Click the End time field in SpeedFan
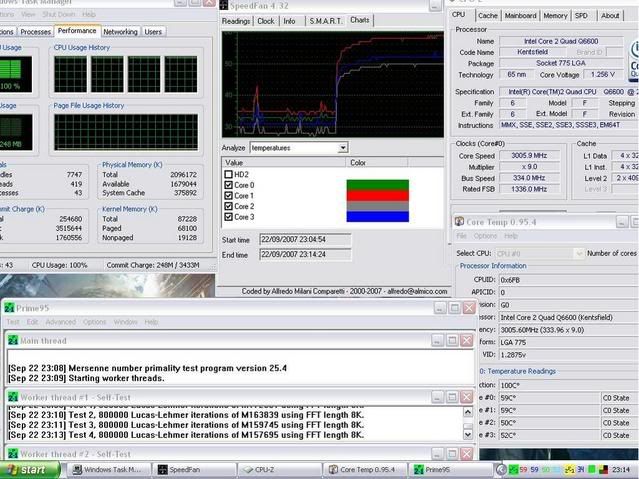Image resolution: width=639 pixels, height=479 pixels. tap(305, 255)
